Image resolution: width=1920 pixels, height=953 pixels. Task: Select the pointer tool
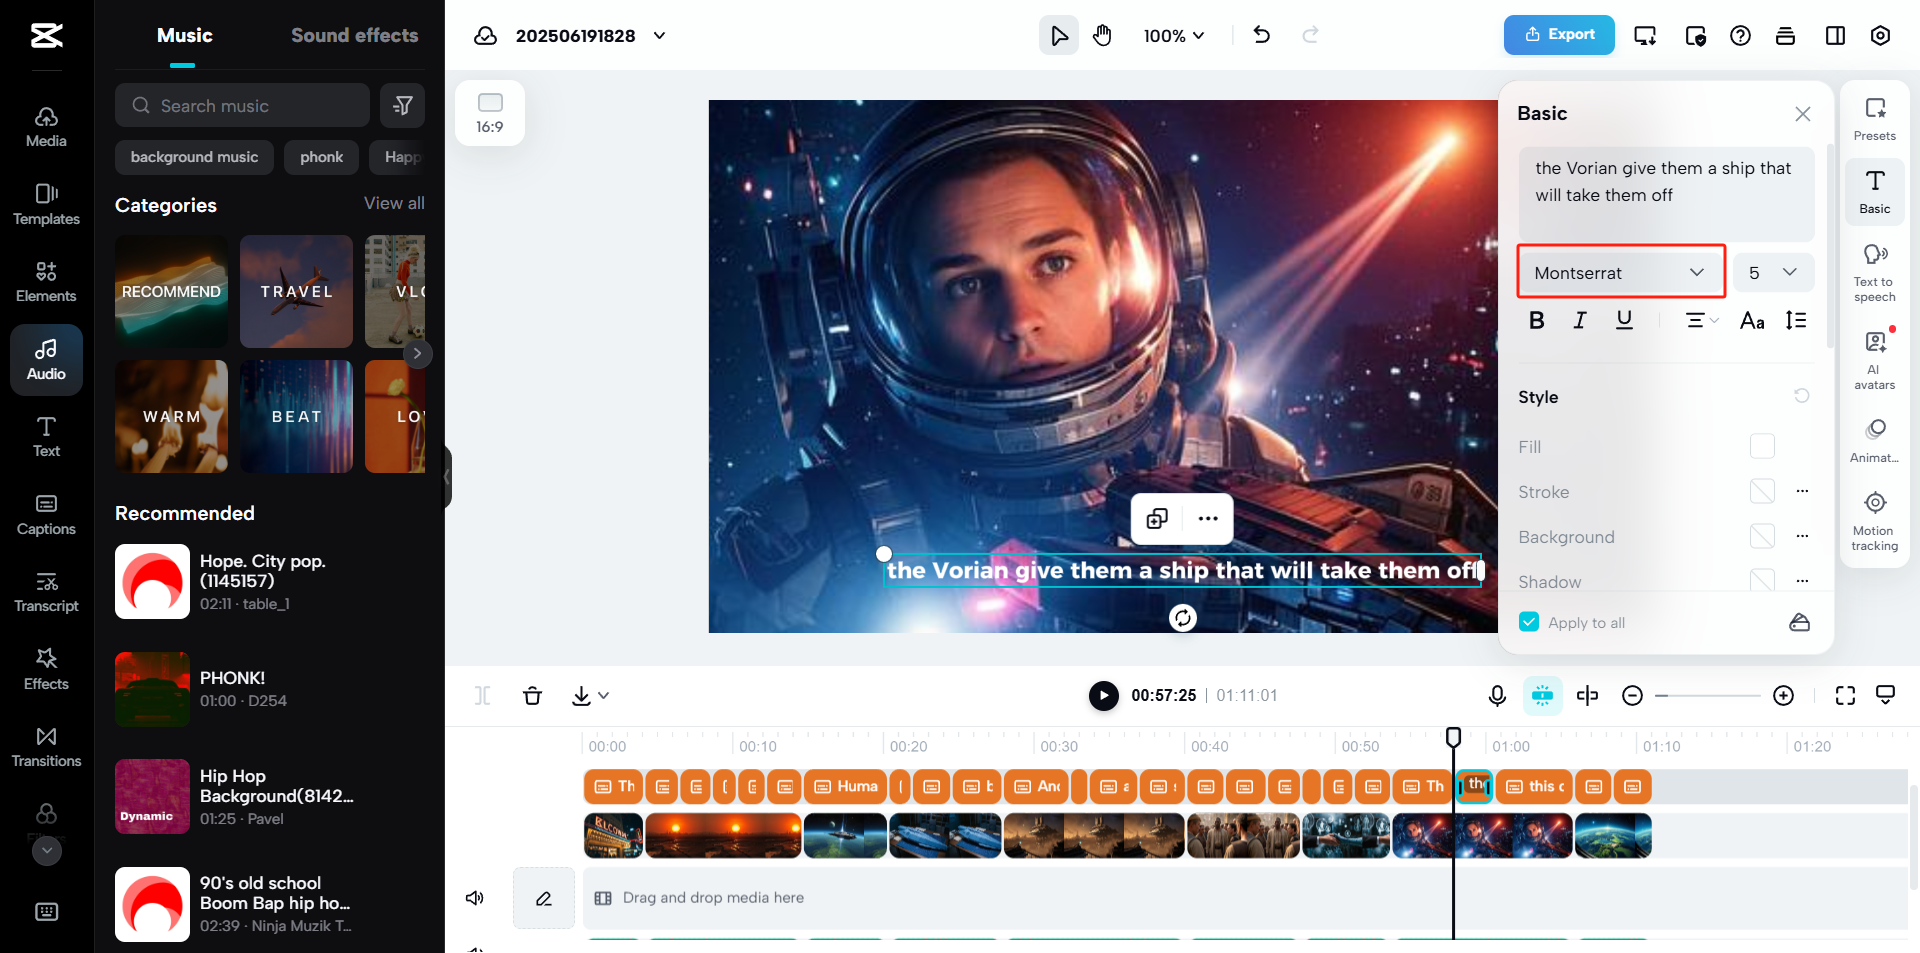point(1059,36)
